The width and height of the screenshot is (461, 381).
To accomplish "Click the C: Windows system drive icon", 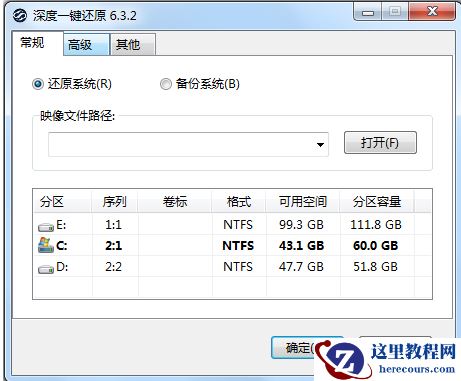I will [x=46, y=245].
